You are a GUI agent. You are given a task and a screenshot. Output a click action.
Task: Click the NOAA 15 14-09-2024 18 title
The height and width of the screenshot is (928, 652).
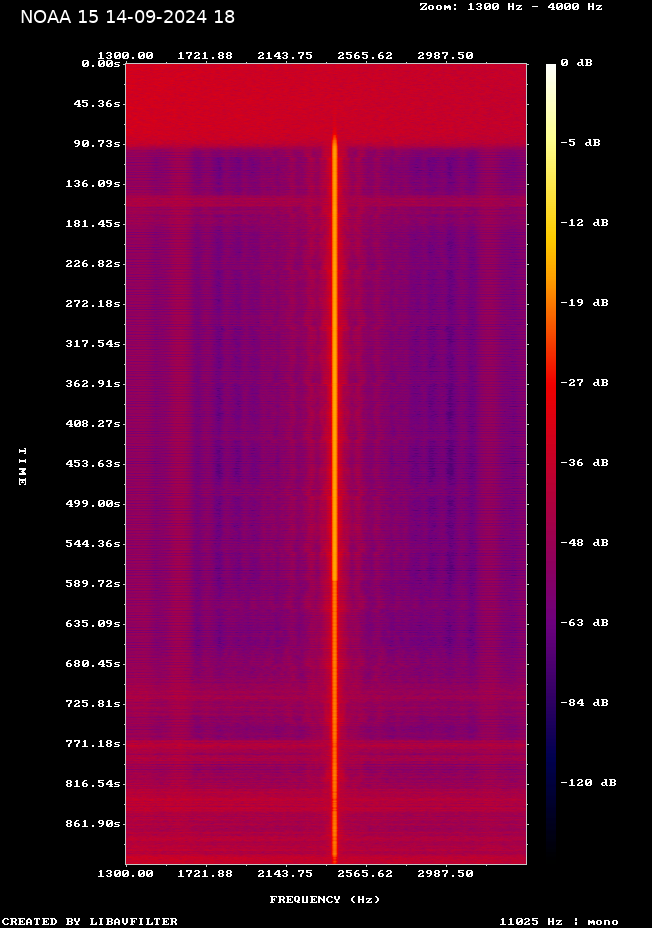tap(127, 17)
